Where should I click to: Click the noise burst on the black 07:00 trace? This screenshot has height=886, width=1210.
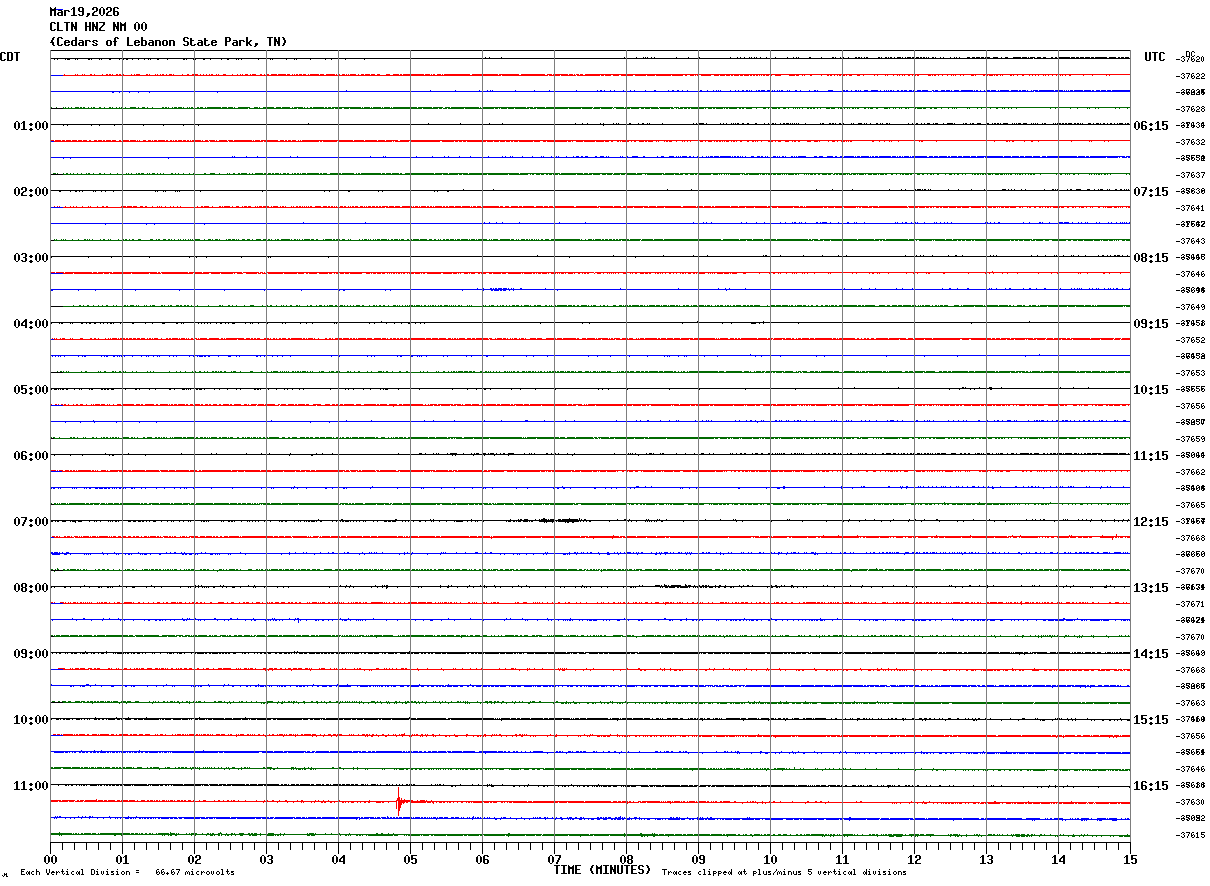(549, 520)
